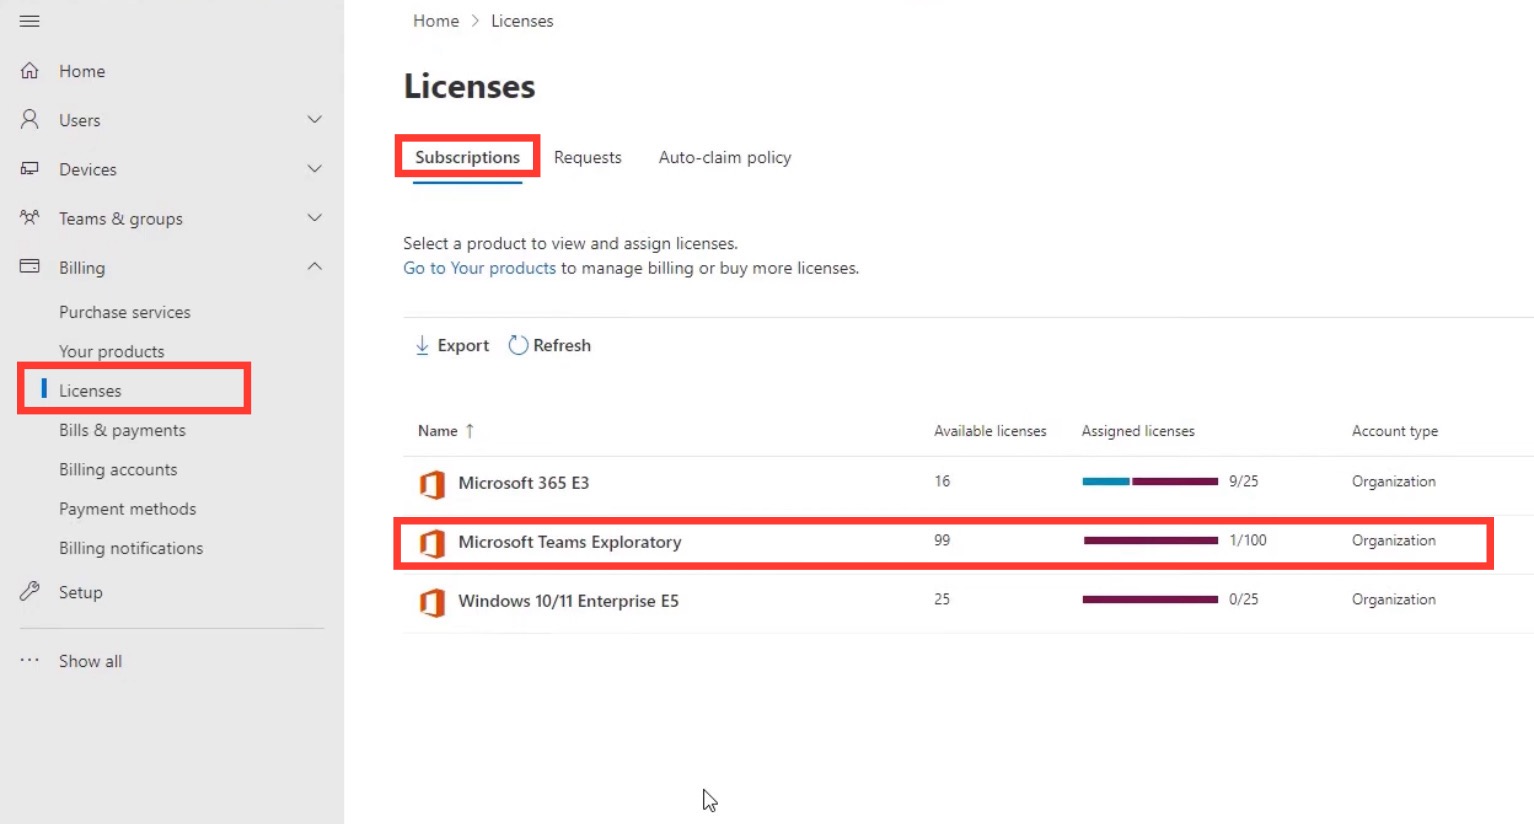The width and height of the screenshot is (1534, 824).
Task: Click available licenses value 16
Action: tap(942, 481)
